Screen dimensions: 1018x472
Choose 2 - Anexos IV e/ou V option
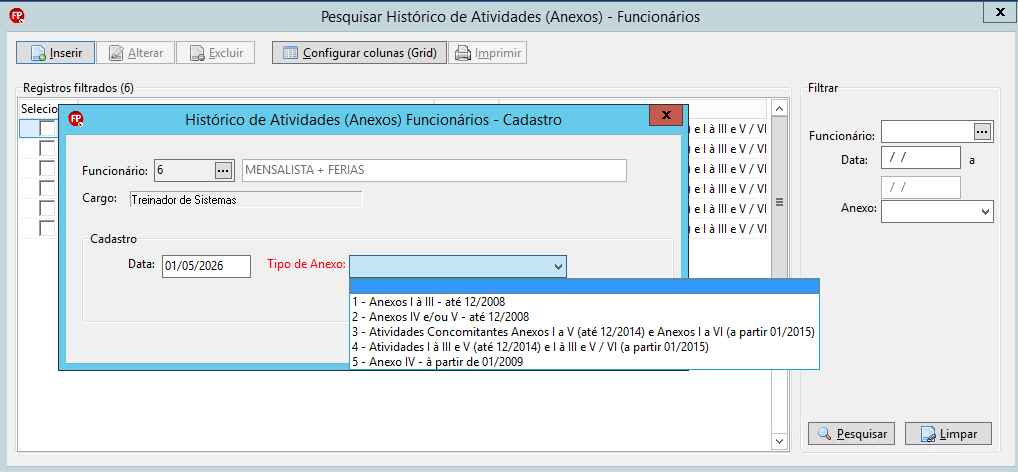[x=584, y=317]
